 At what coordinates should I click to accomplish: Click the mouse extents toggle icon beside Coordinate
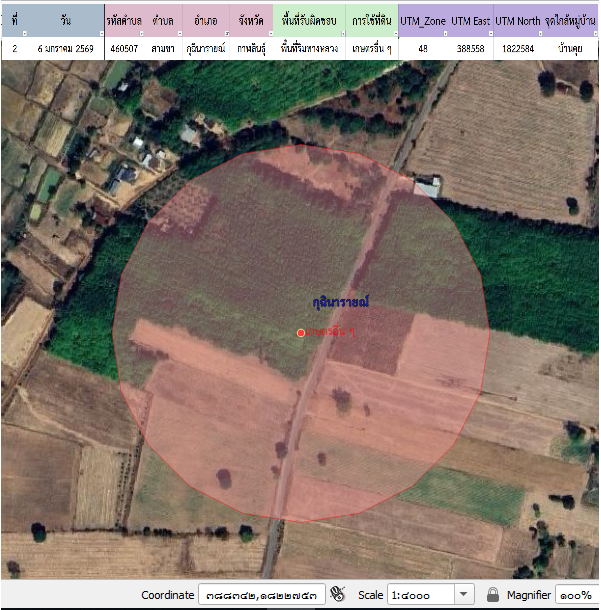click(x=338, y=595)
